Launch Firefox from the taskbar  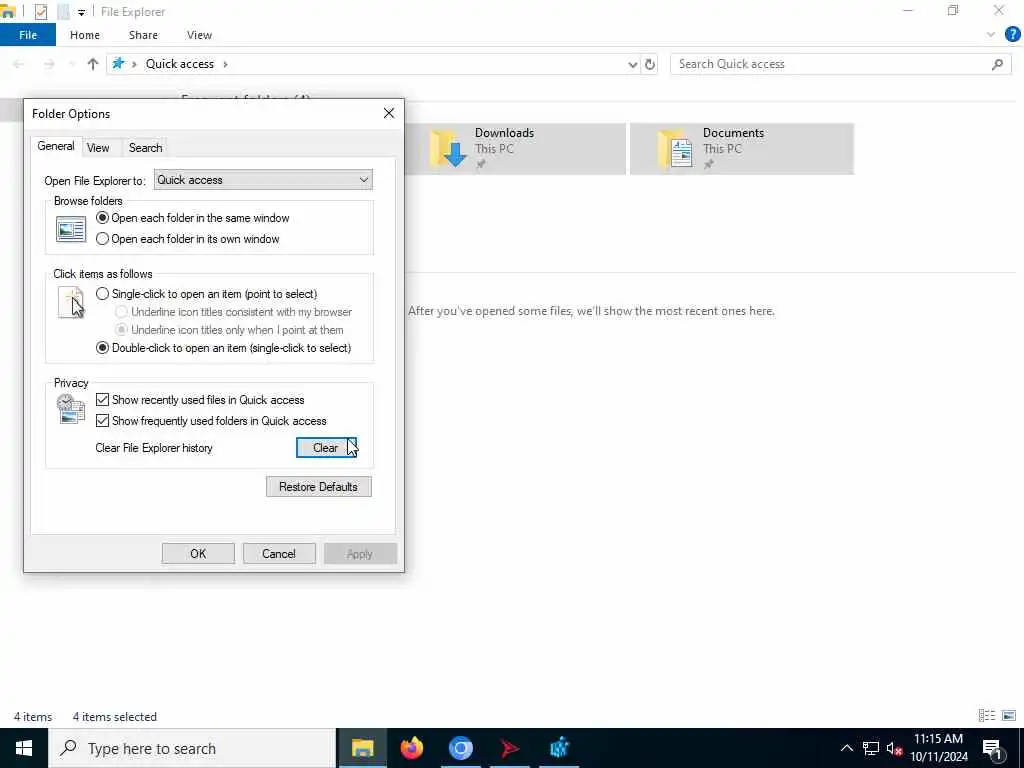tap(411, 748)
